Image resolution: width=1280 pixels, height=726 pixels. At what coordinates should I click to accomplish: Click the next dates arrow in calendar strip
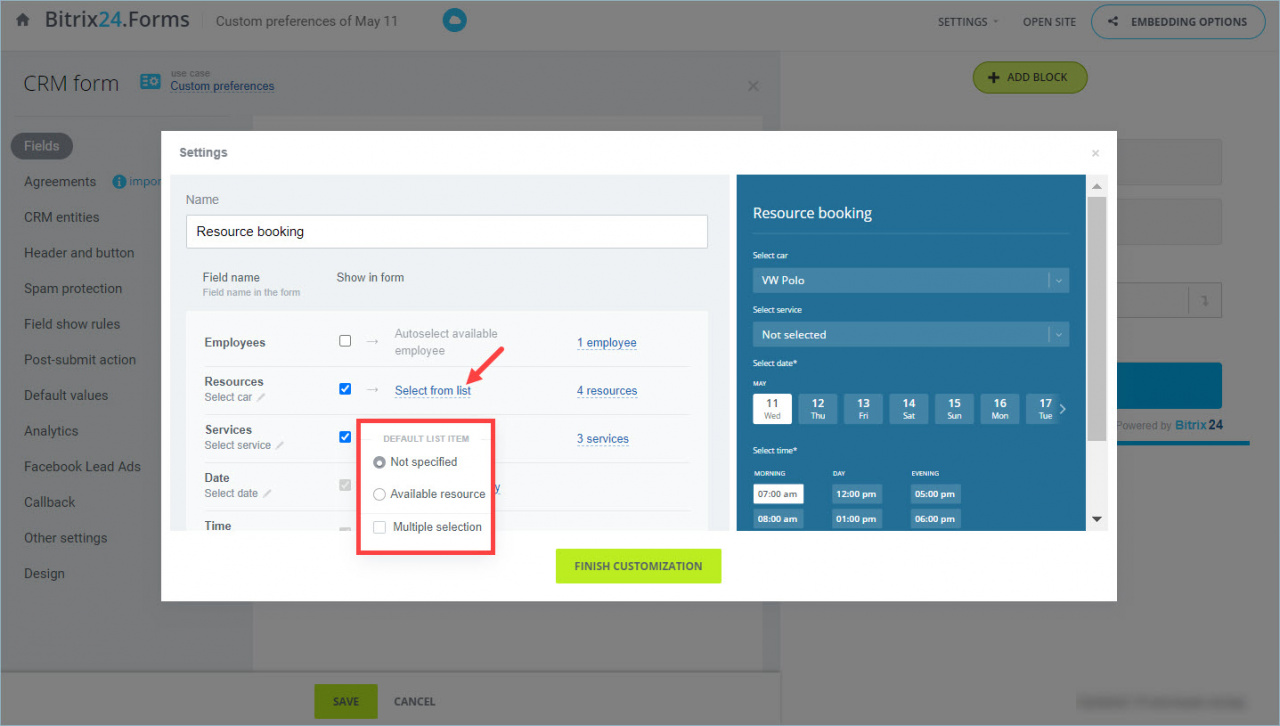[1062, 409]
